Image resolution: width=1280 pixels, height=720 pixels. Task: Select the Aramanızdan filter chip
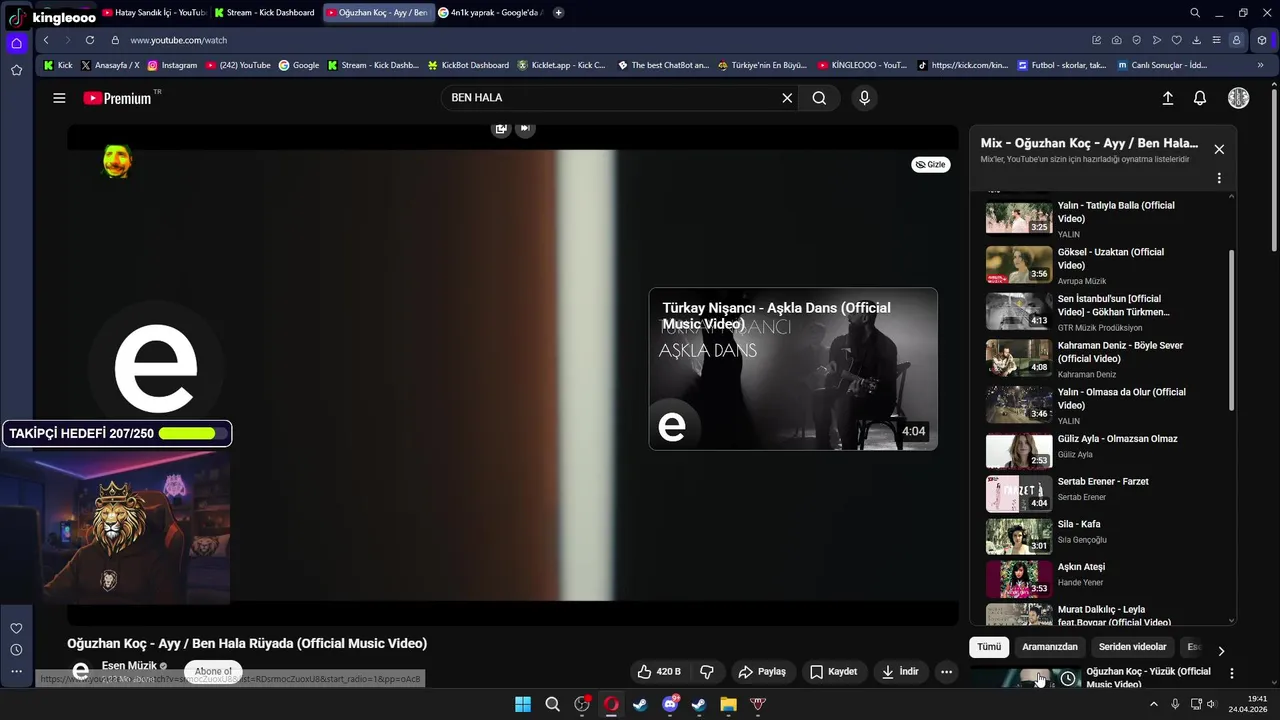click(1050, 647)
